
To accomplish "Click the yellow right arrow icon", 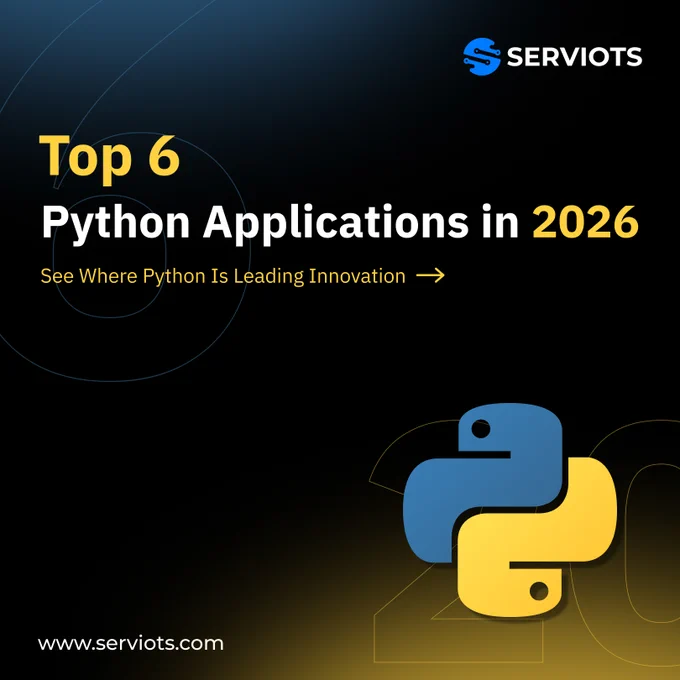I will [x=430, y=275].
